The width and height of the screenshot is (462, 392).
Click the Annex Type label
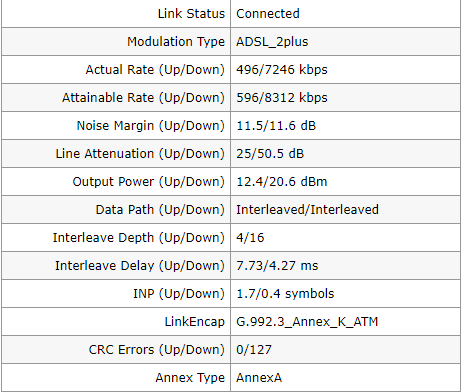click(190, 378)
